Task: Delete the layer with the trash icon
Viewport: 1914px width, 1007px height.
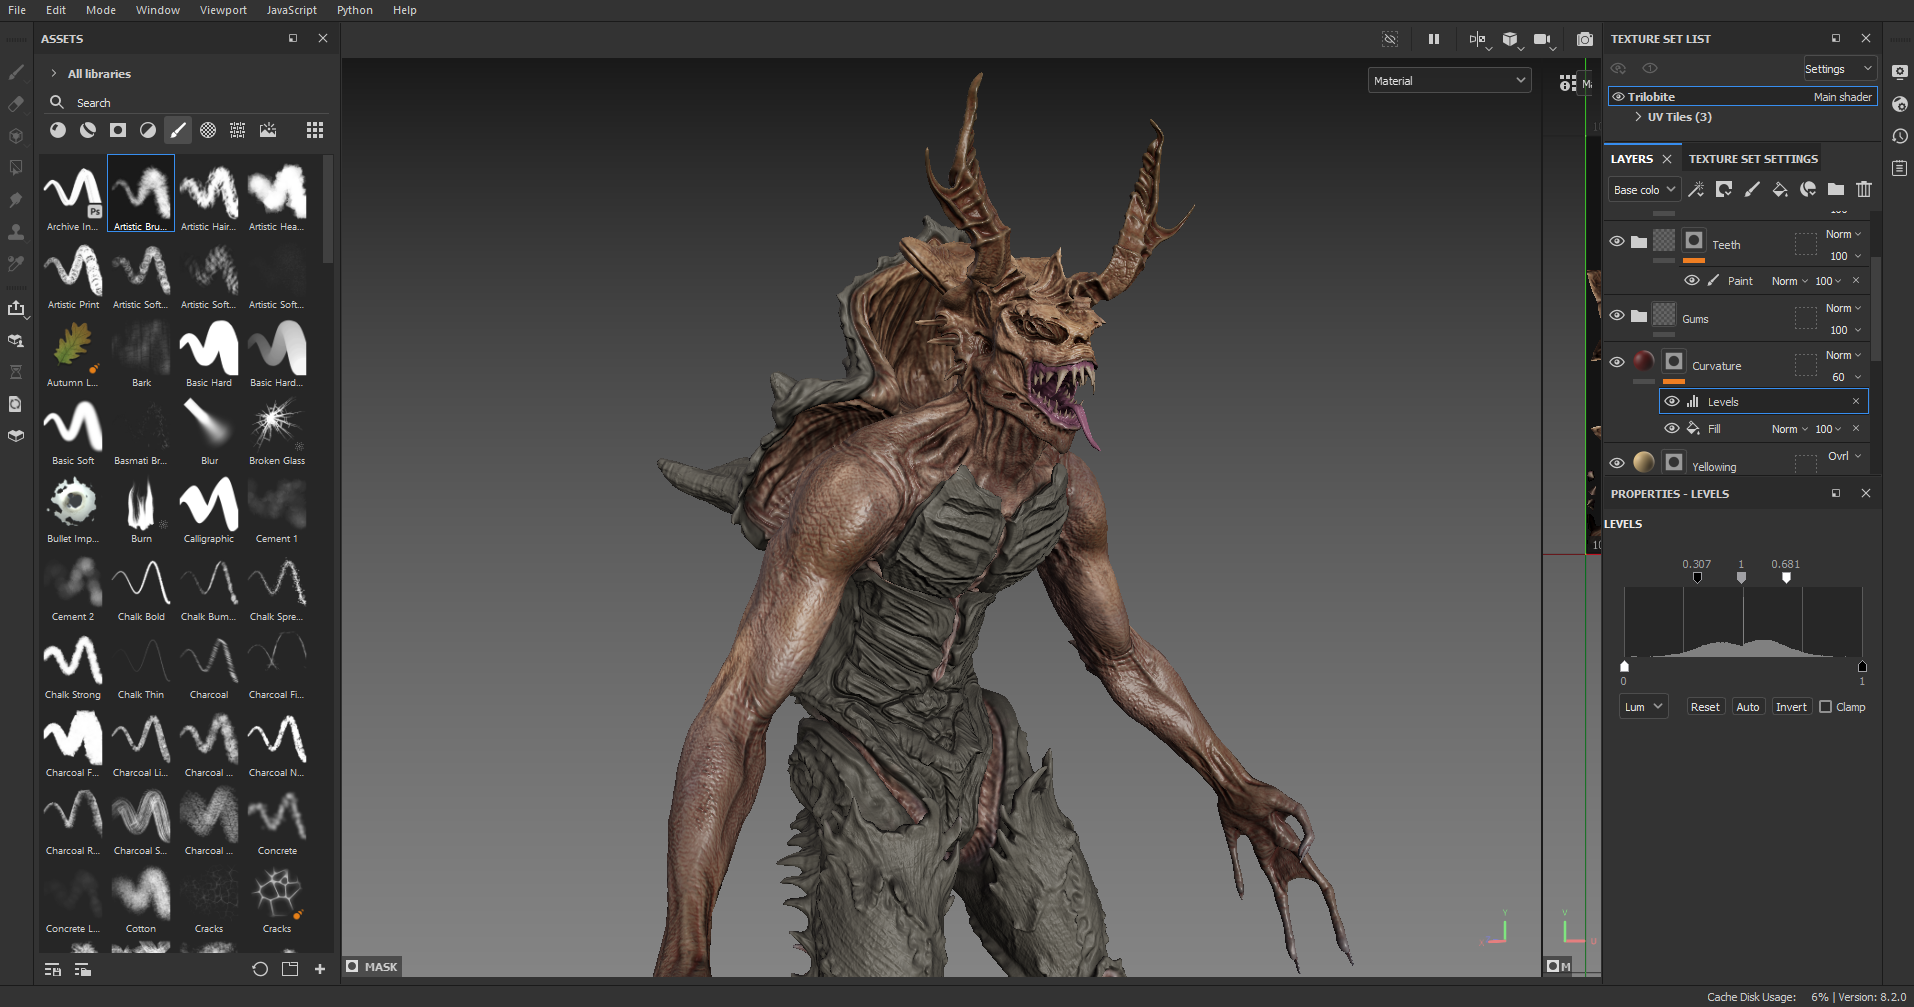Action: point(1864,189)
